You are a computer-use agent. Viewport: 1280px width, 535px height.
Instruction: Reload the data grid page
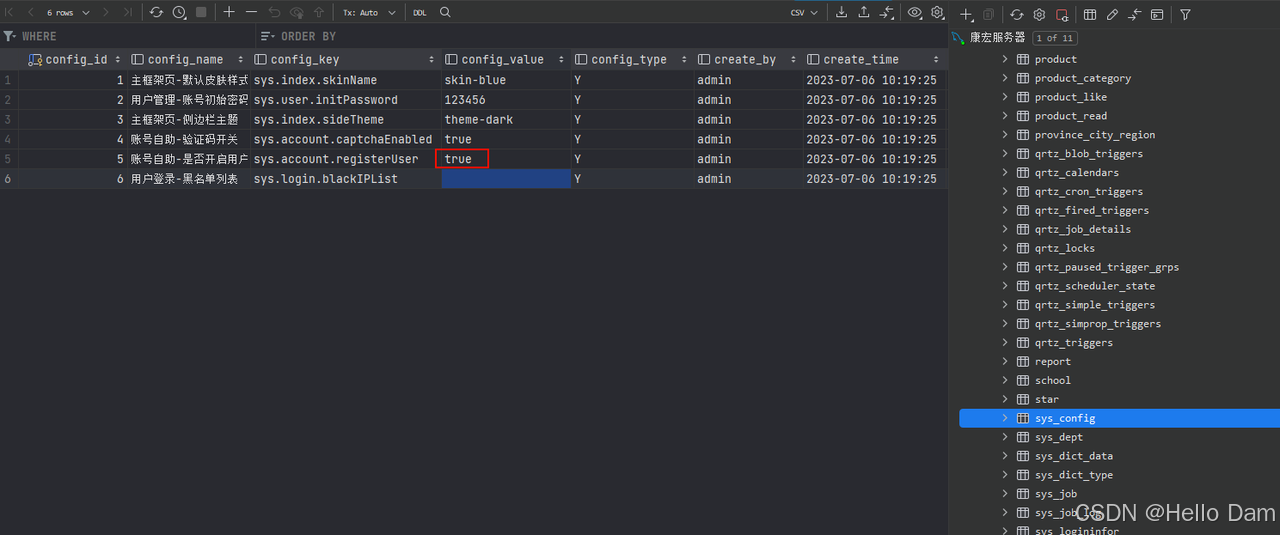pos(156,12)
